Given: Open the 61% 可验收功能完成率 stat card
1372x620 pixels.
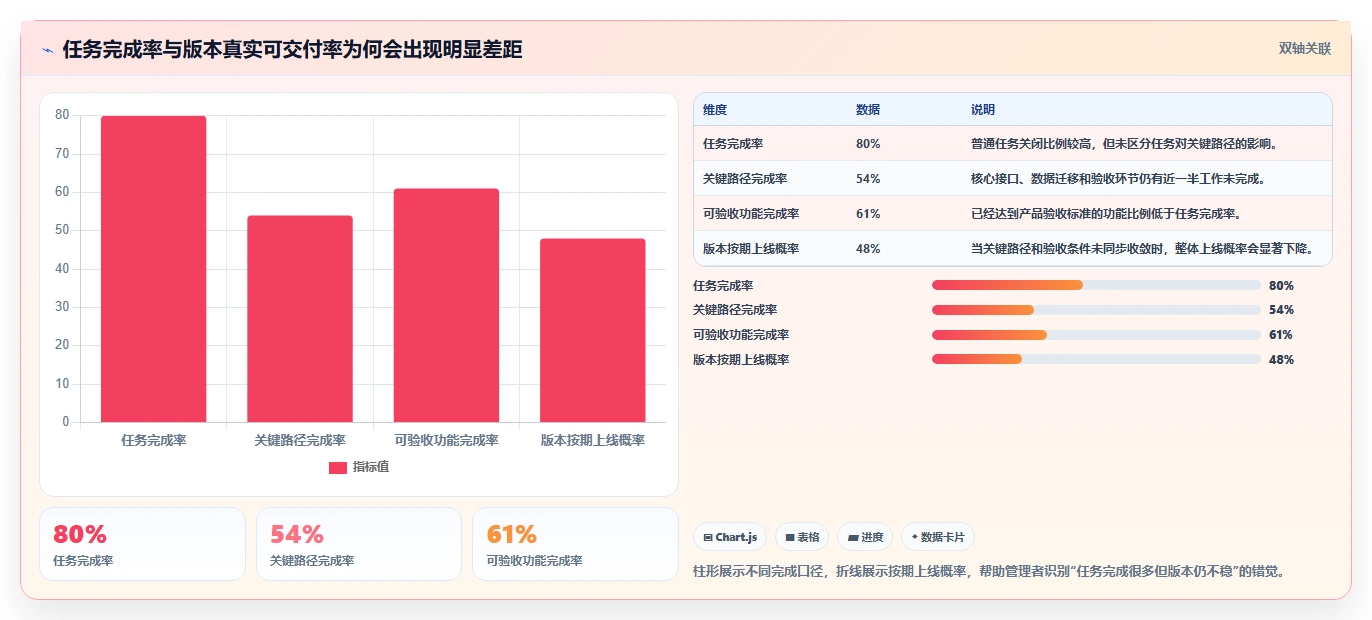Looking at the screenshot, I should click(575, 544).
